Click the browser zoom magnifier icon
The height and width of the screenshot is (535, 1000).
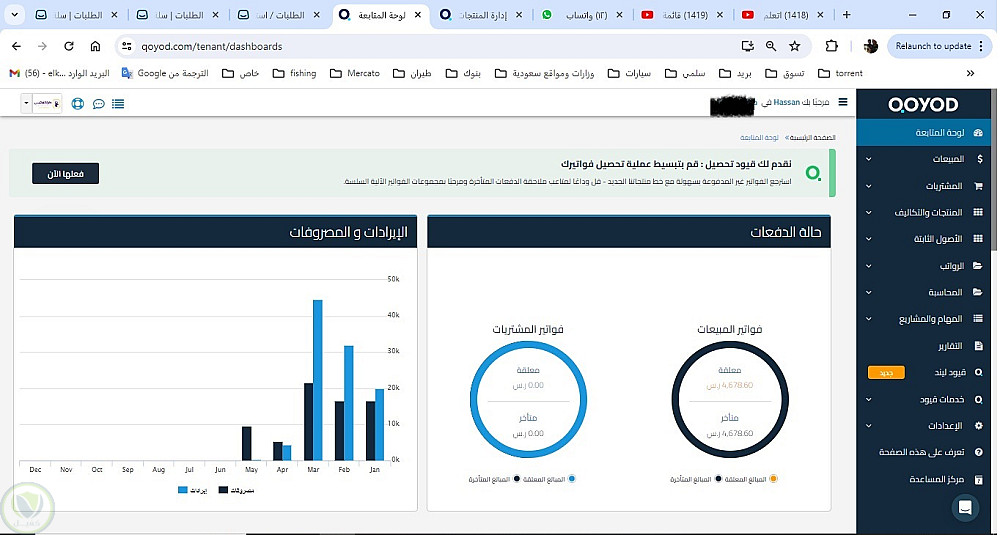coord(771,46)
